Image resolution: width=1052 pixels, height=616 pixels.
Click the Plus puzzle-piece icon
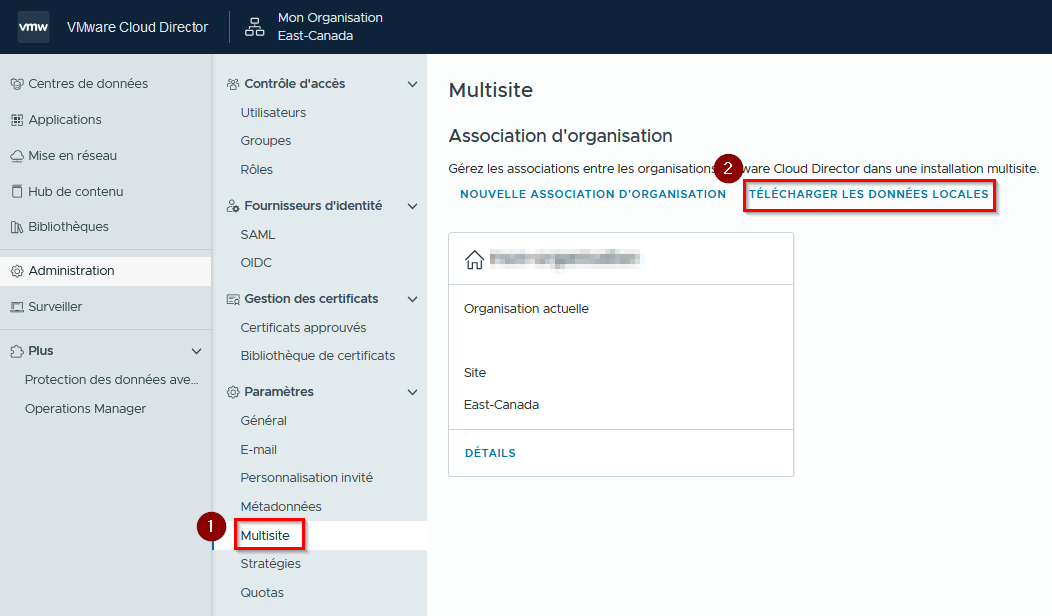17,351
